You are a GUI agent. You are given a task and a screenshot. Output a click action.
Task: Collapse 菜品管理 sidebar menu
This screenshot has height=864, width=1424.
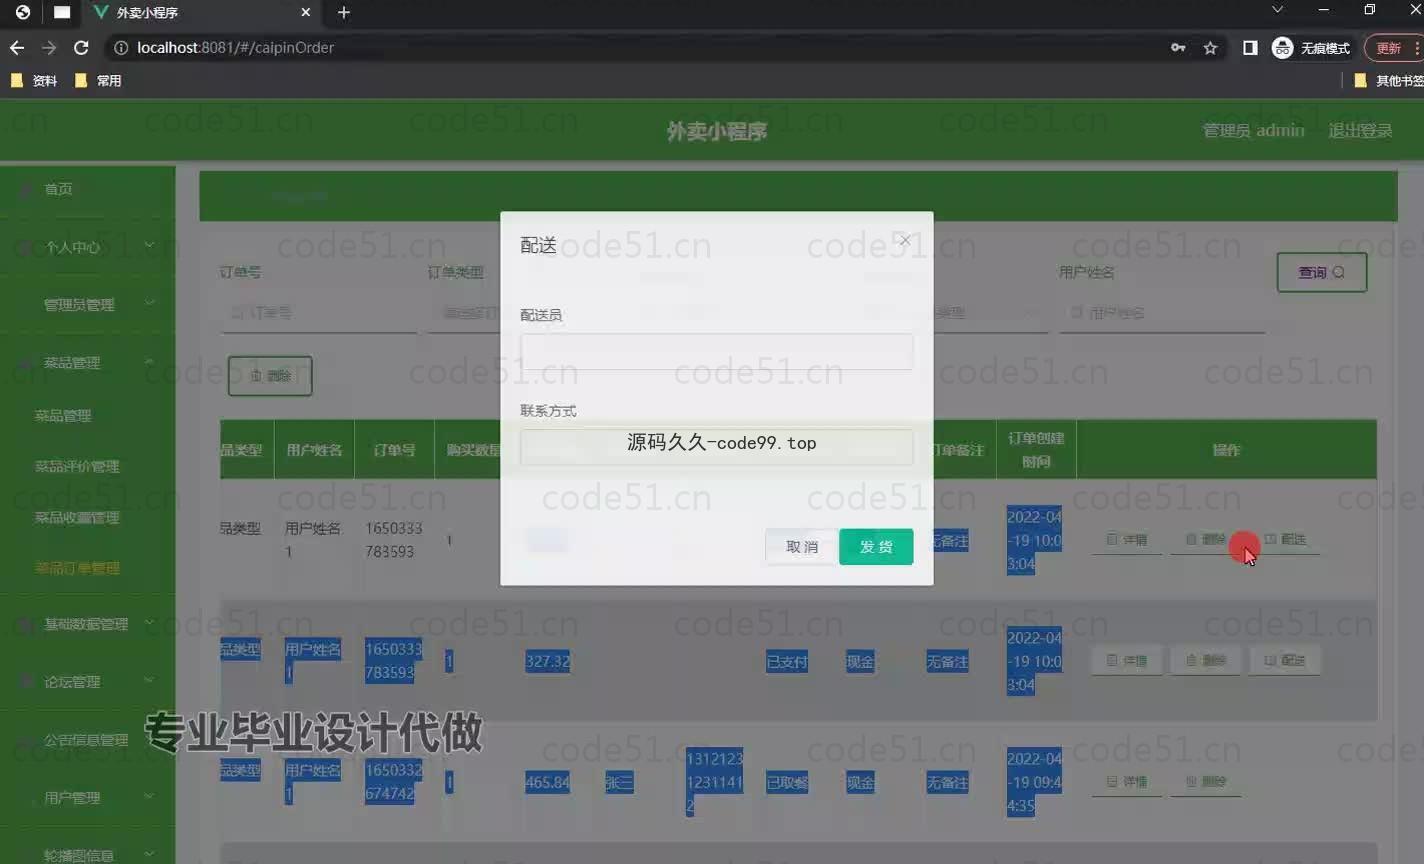(88, 362)
